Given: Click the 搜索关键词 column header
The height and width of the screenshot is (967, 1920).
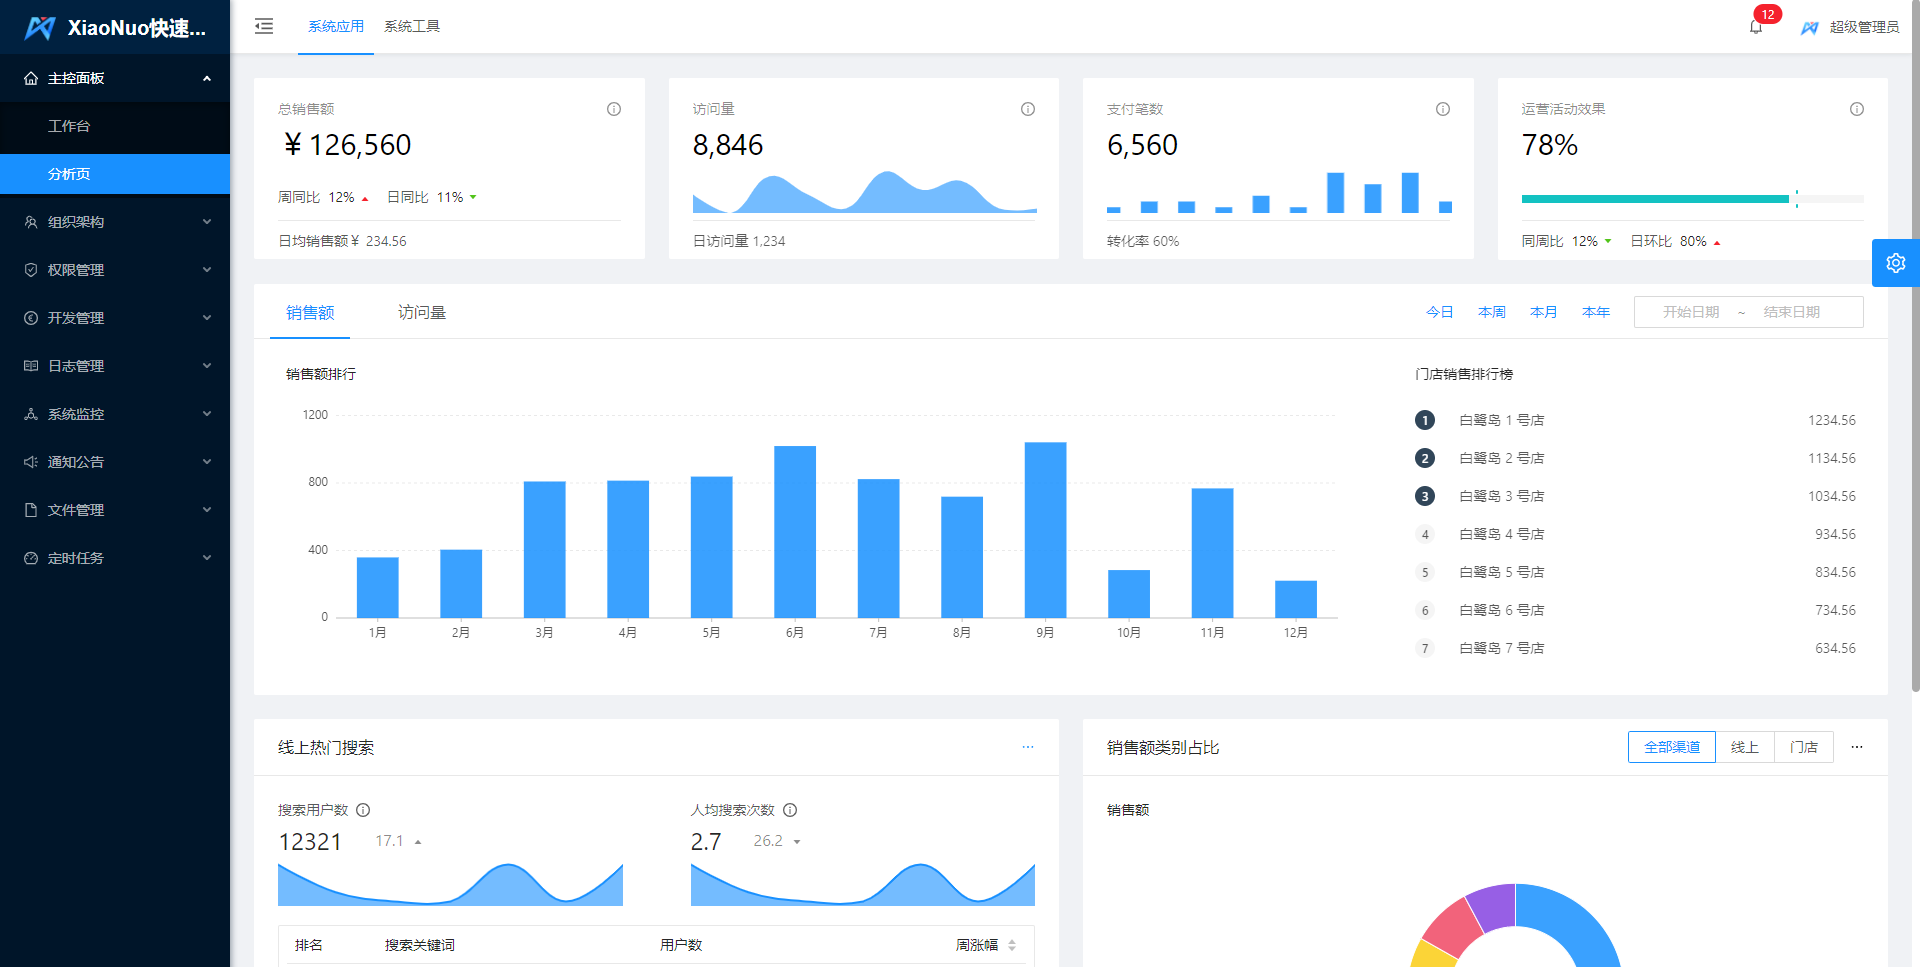Looking at the screenshot, I should click(x=420, y=945).
